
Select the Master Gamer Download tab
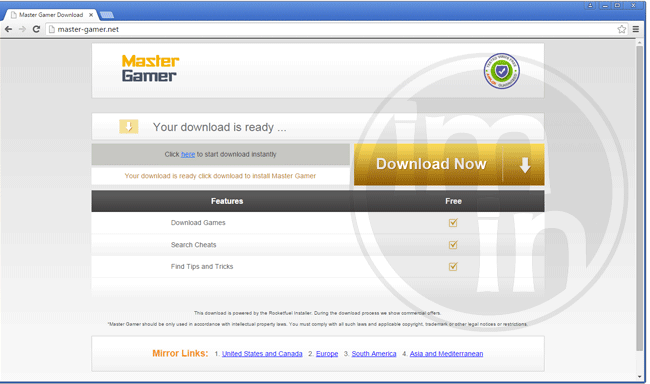(51, 15)
